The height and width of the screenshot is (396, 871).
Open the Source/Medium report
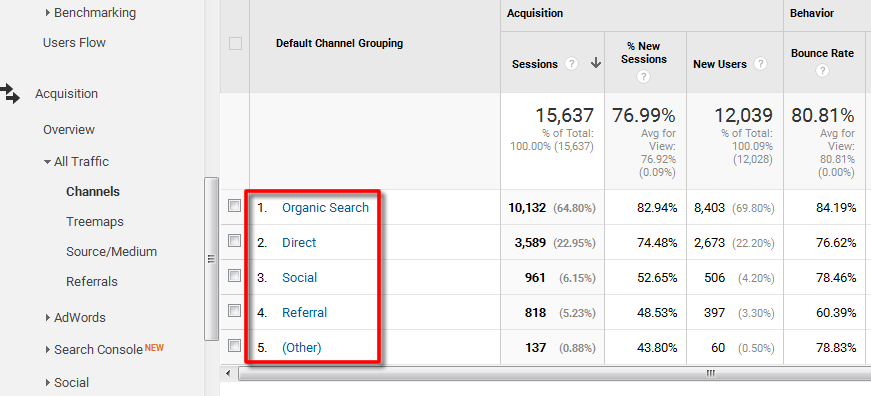(x=111, y=252)
